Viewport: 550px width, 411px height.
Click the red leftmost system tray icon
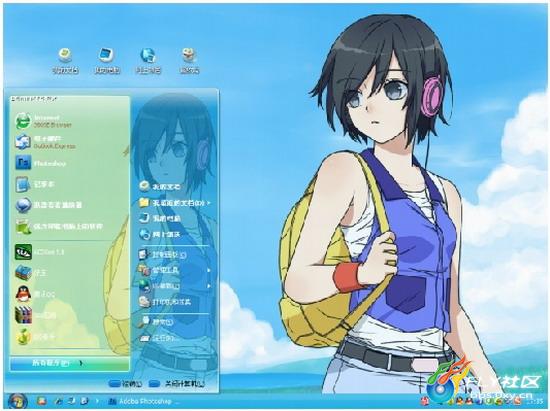coord(425,400)
